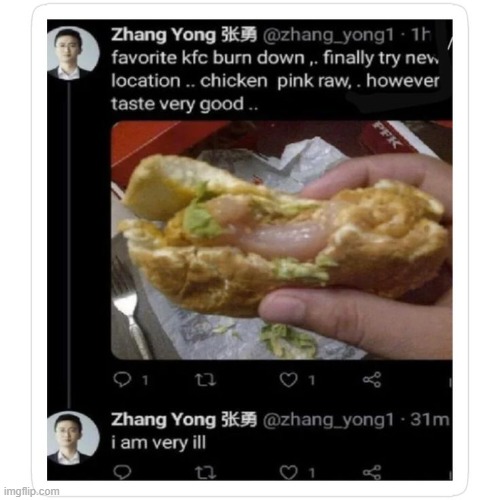
Task: Reply to the 'i am very ill' tweet
Action: point(122,472)
